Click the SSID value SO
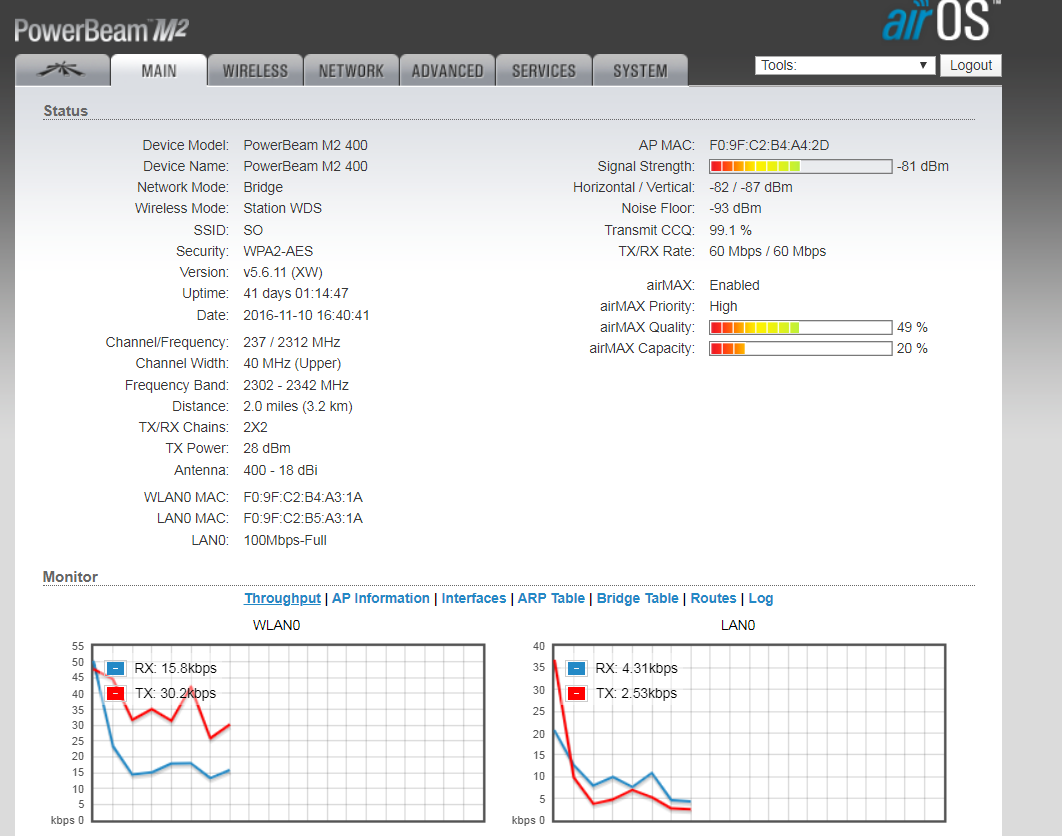 tap(253, 230)
